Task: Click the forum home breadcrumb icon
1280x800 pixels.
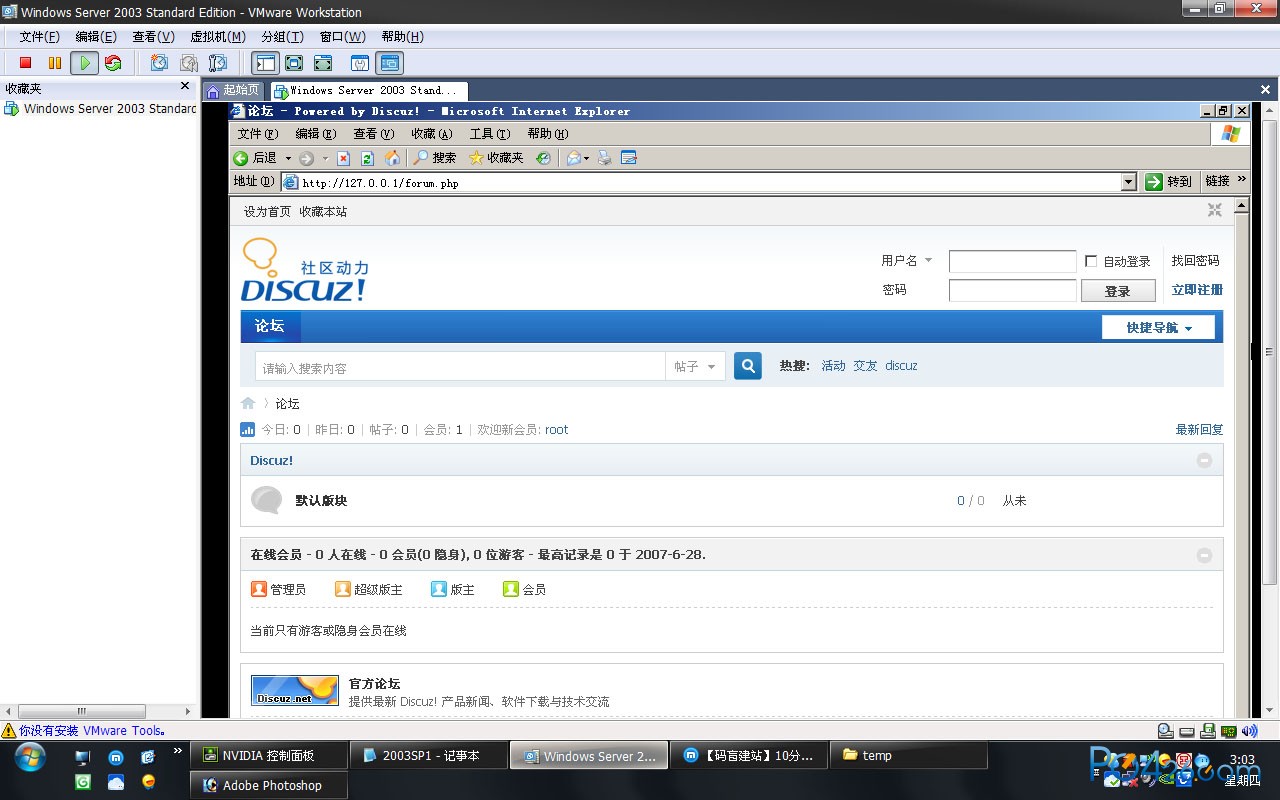Action: click(x=248, y=403)
